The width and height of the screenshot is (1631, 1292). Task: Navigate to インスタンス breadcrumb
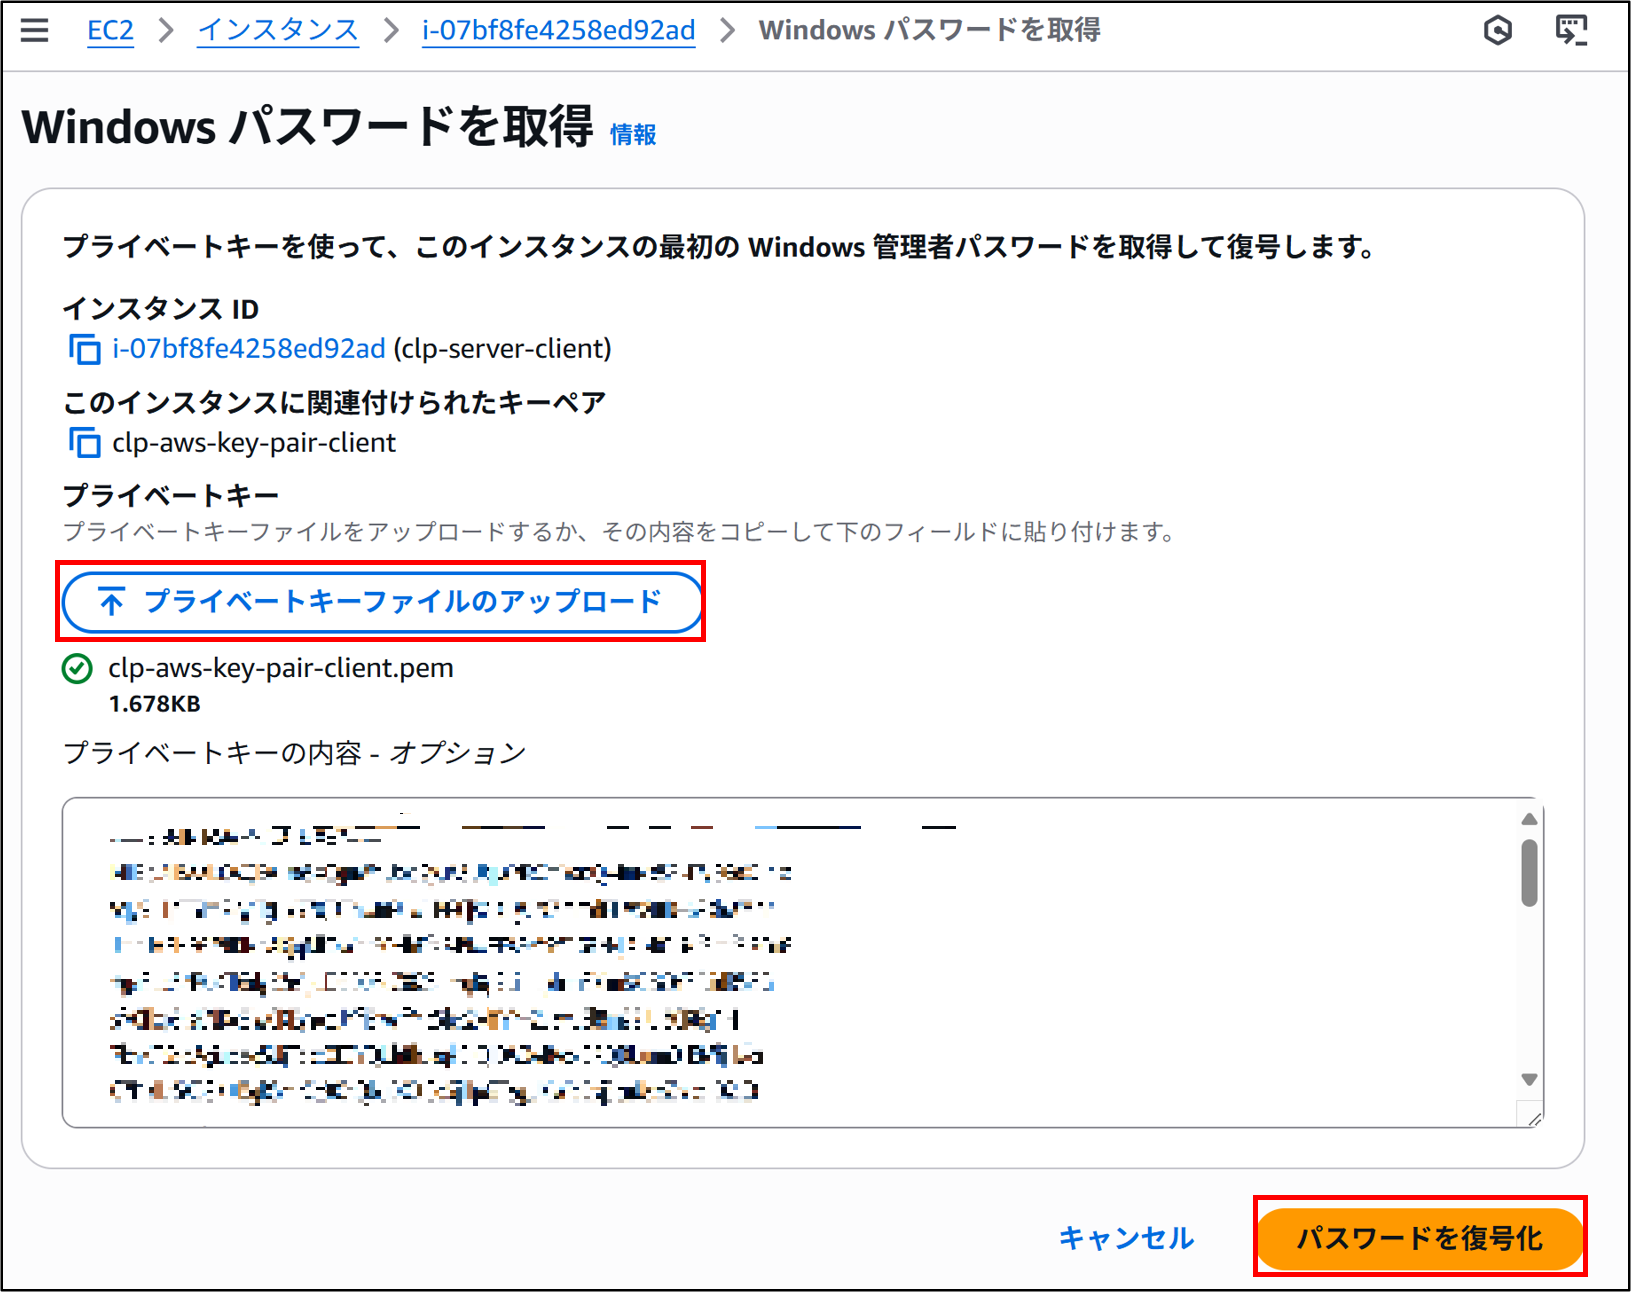coord(277,31)
